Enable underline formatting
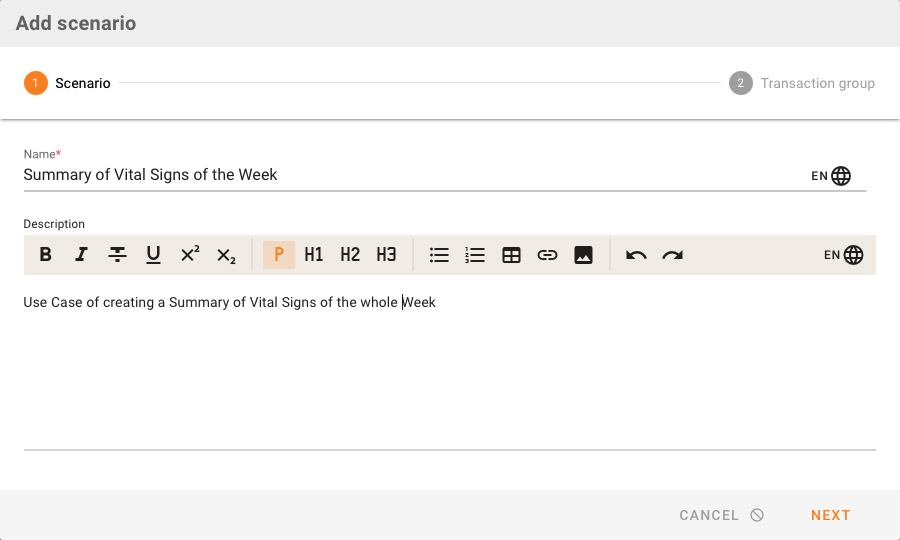The height and width of the screenshot is (540, 900). tap(154, 255)
